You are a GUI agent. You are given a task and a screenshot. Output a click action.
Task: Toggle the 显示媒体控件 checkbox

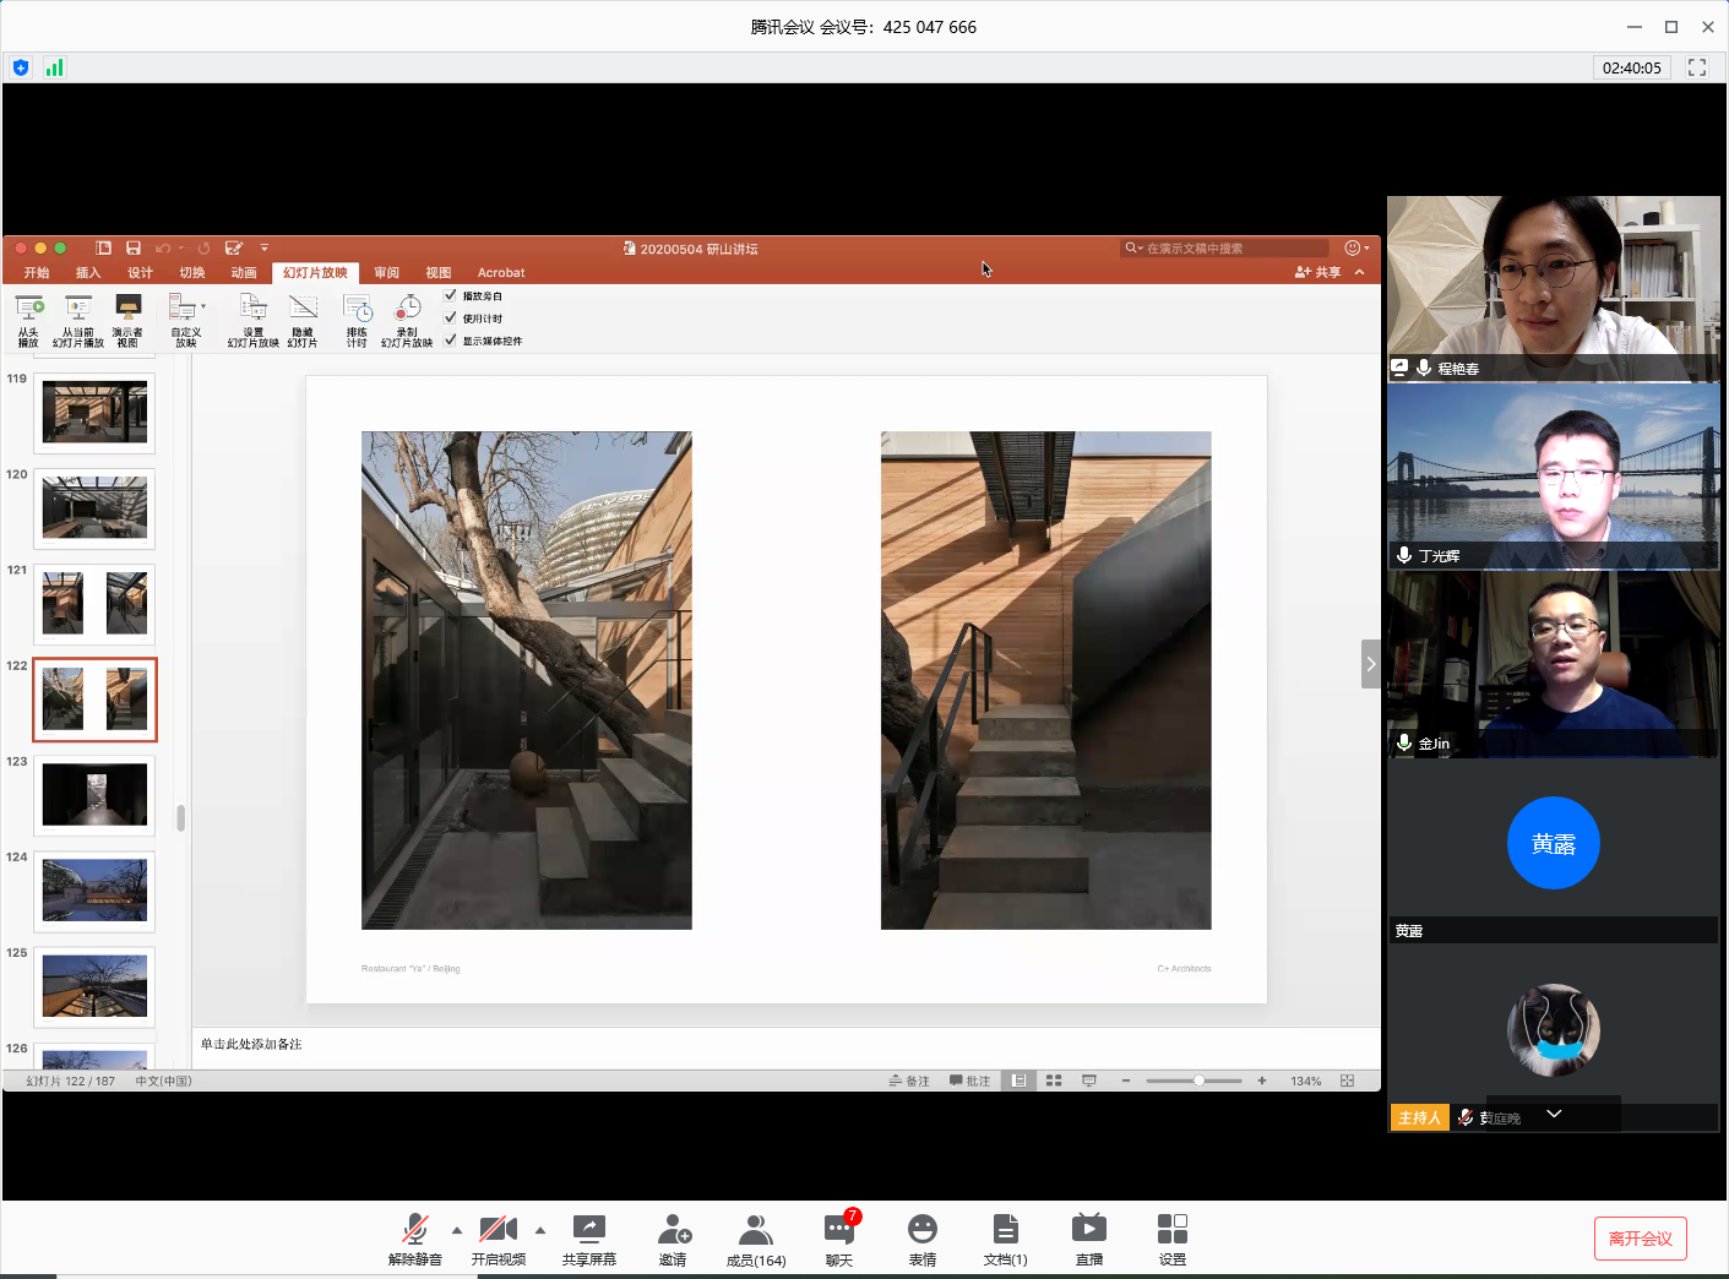(x=451, y=340)
